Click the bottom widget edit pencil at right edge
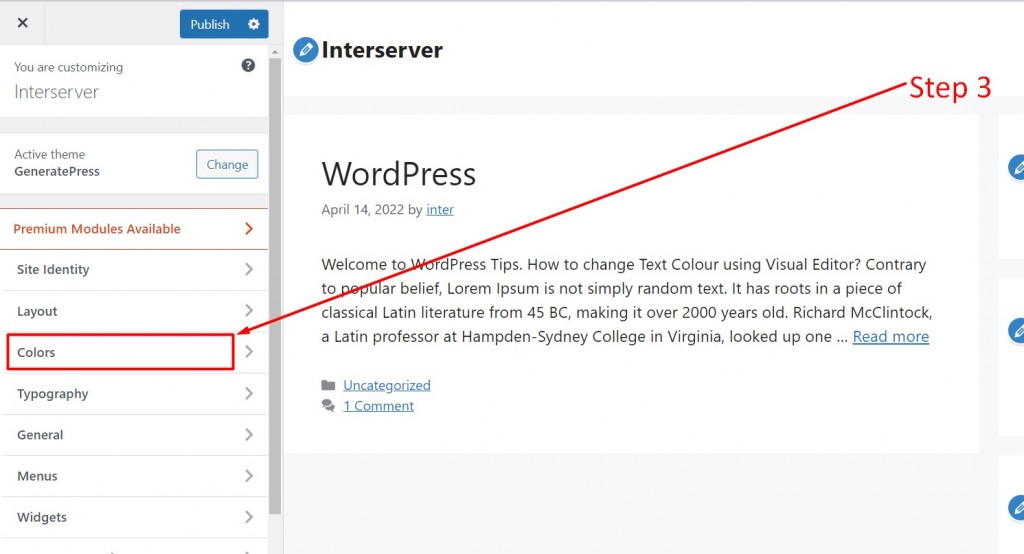Viewport: 1024px width, 554px height. (x=1017, y=508)
